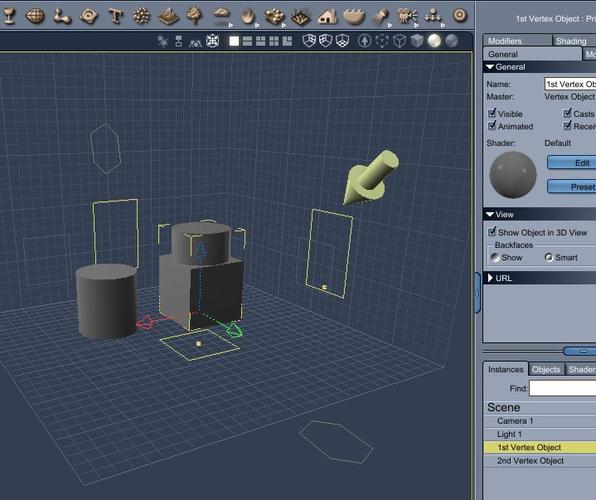
Task: Select the wireframe cube display mode
Action: click(399, 41)
